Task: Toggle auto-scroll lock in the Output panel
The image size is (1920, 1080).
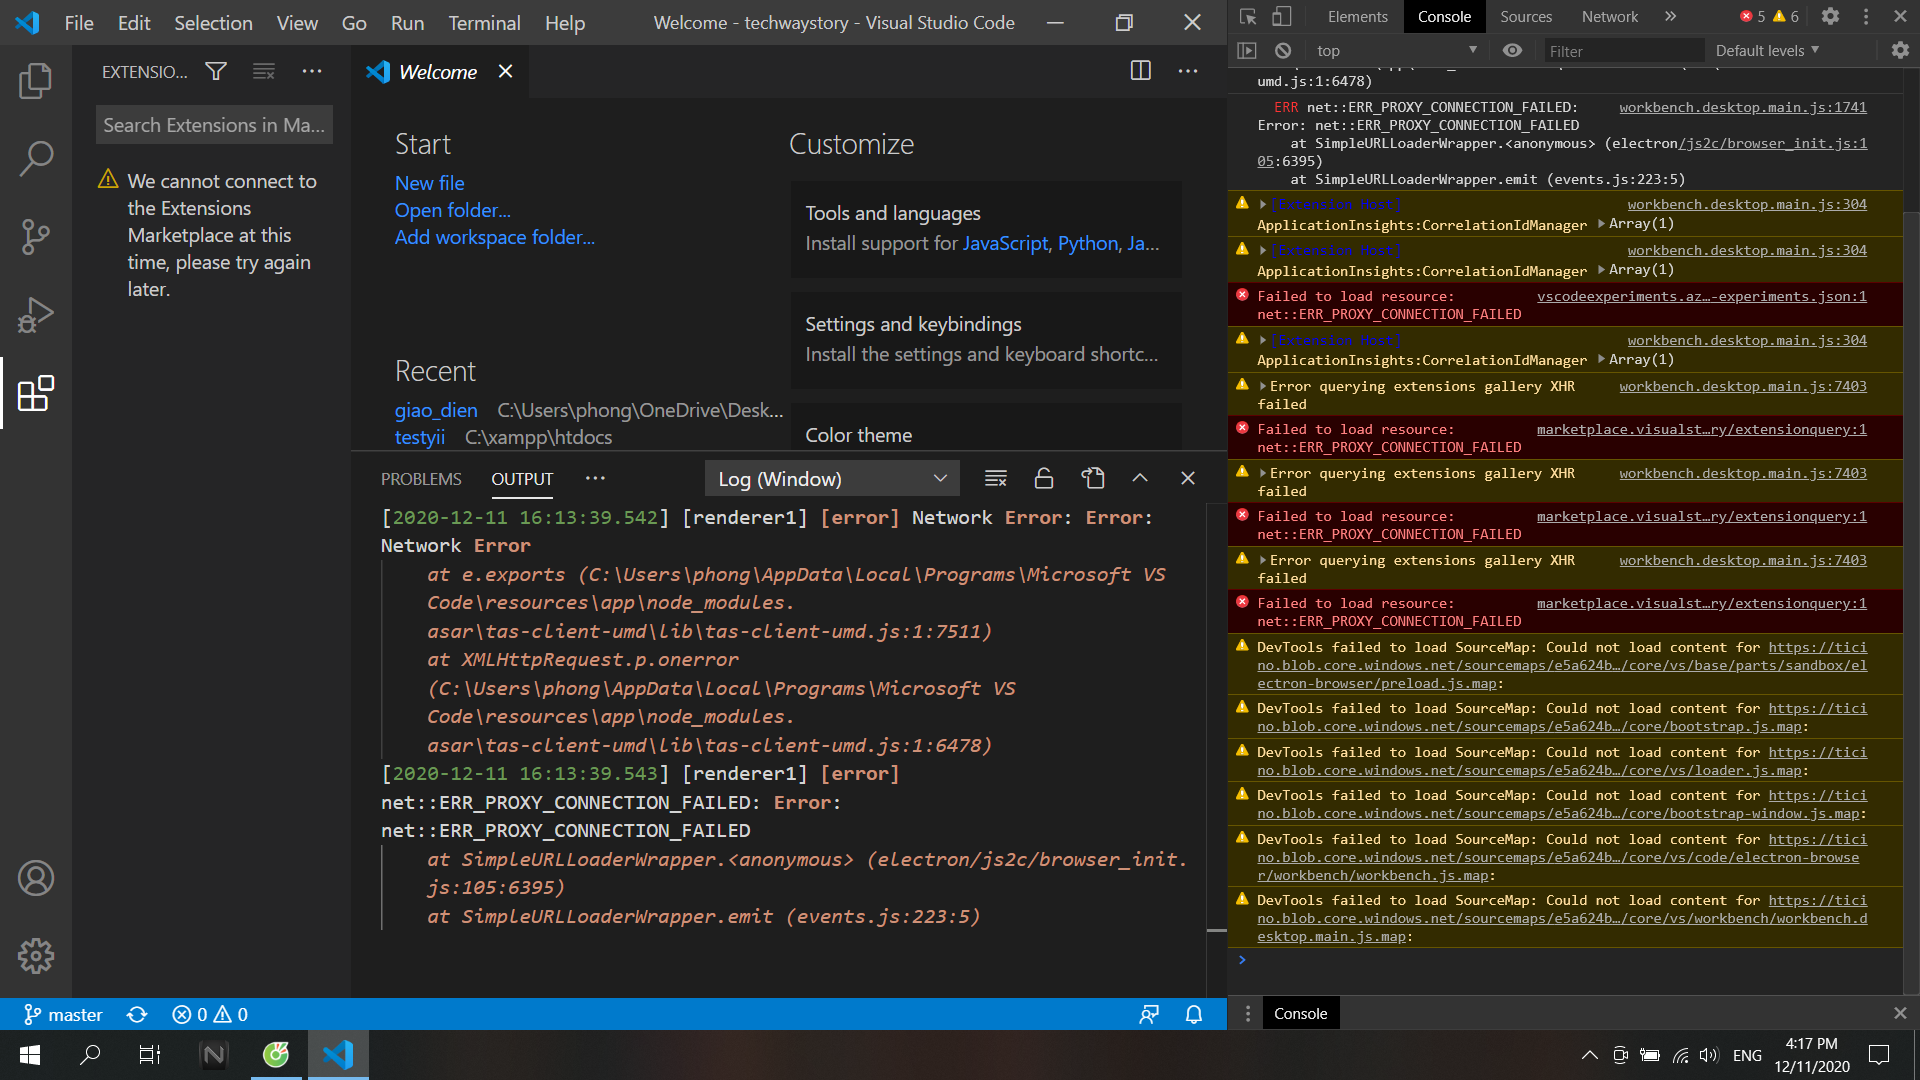Action: click(1043, 478)
